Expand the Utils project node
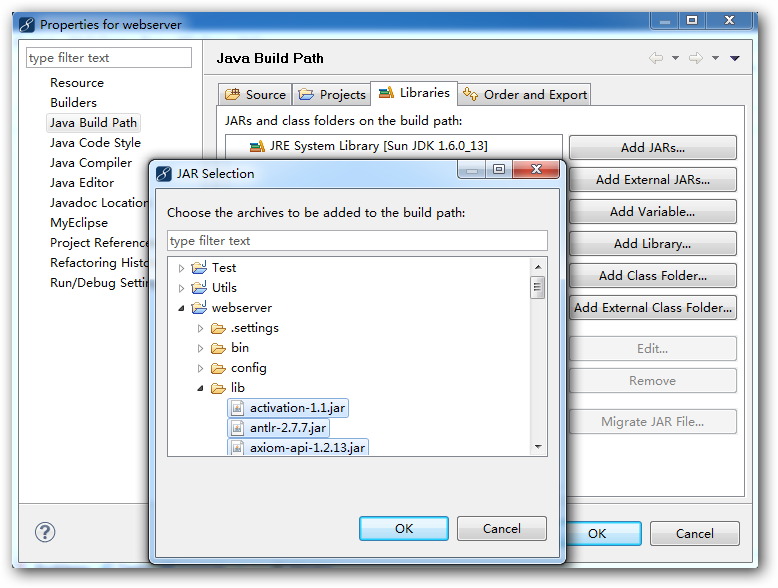The width and height of the screenshot is (778, 588). [181, 288]
